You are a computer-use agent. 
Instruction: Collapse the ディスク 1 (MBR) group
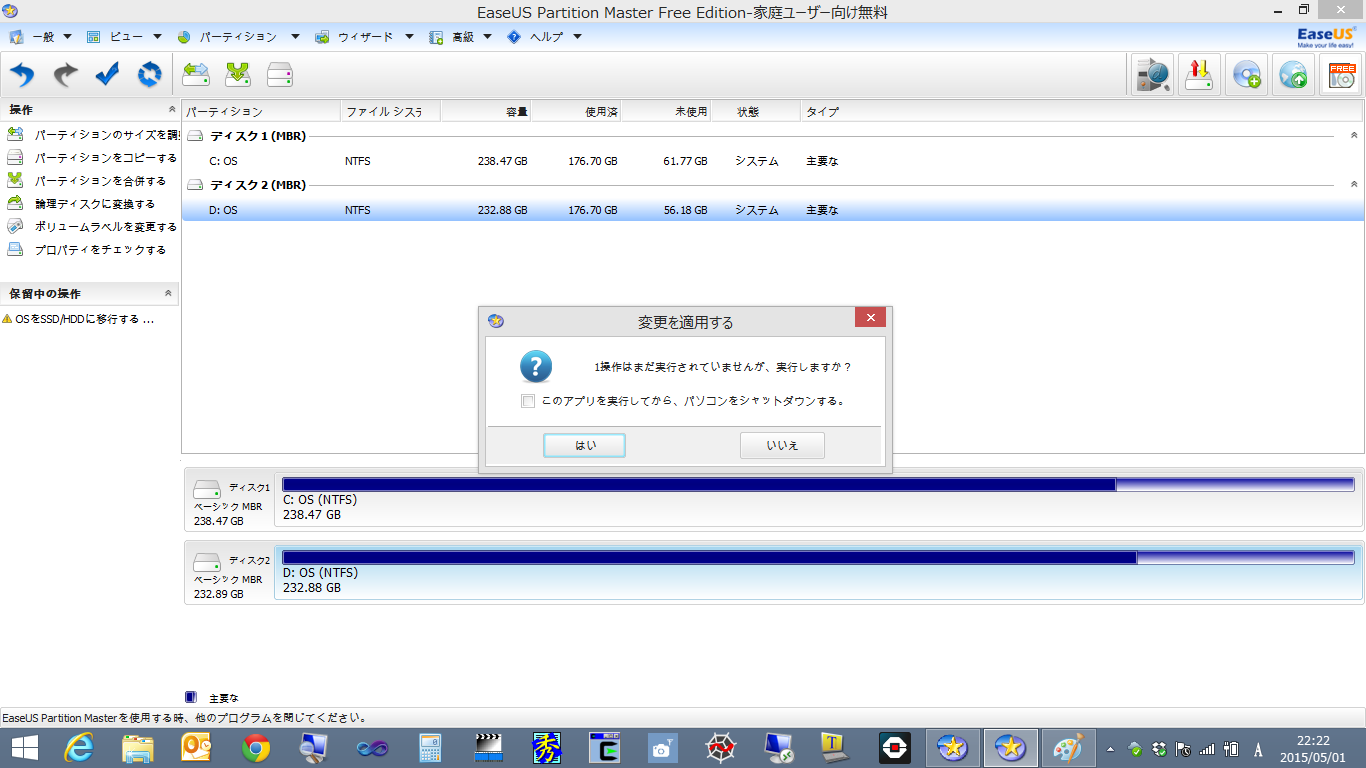pyautogui.click(x=1354, y=135)
